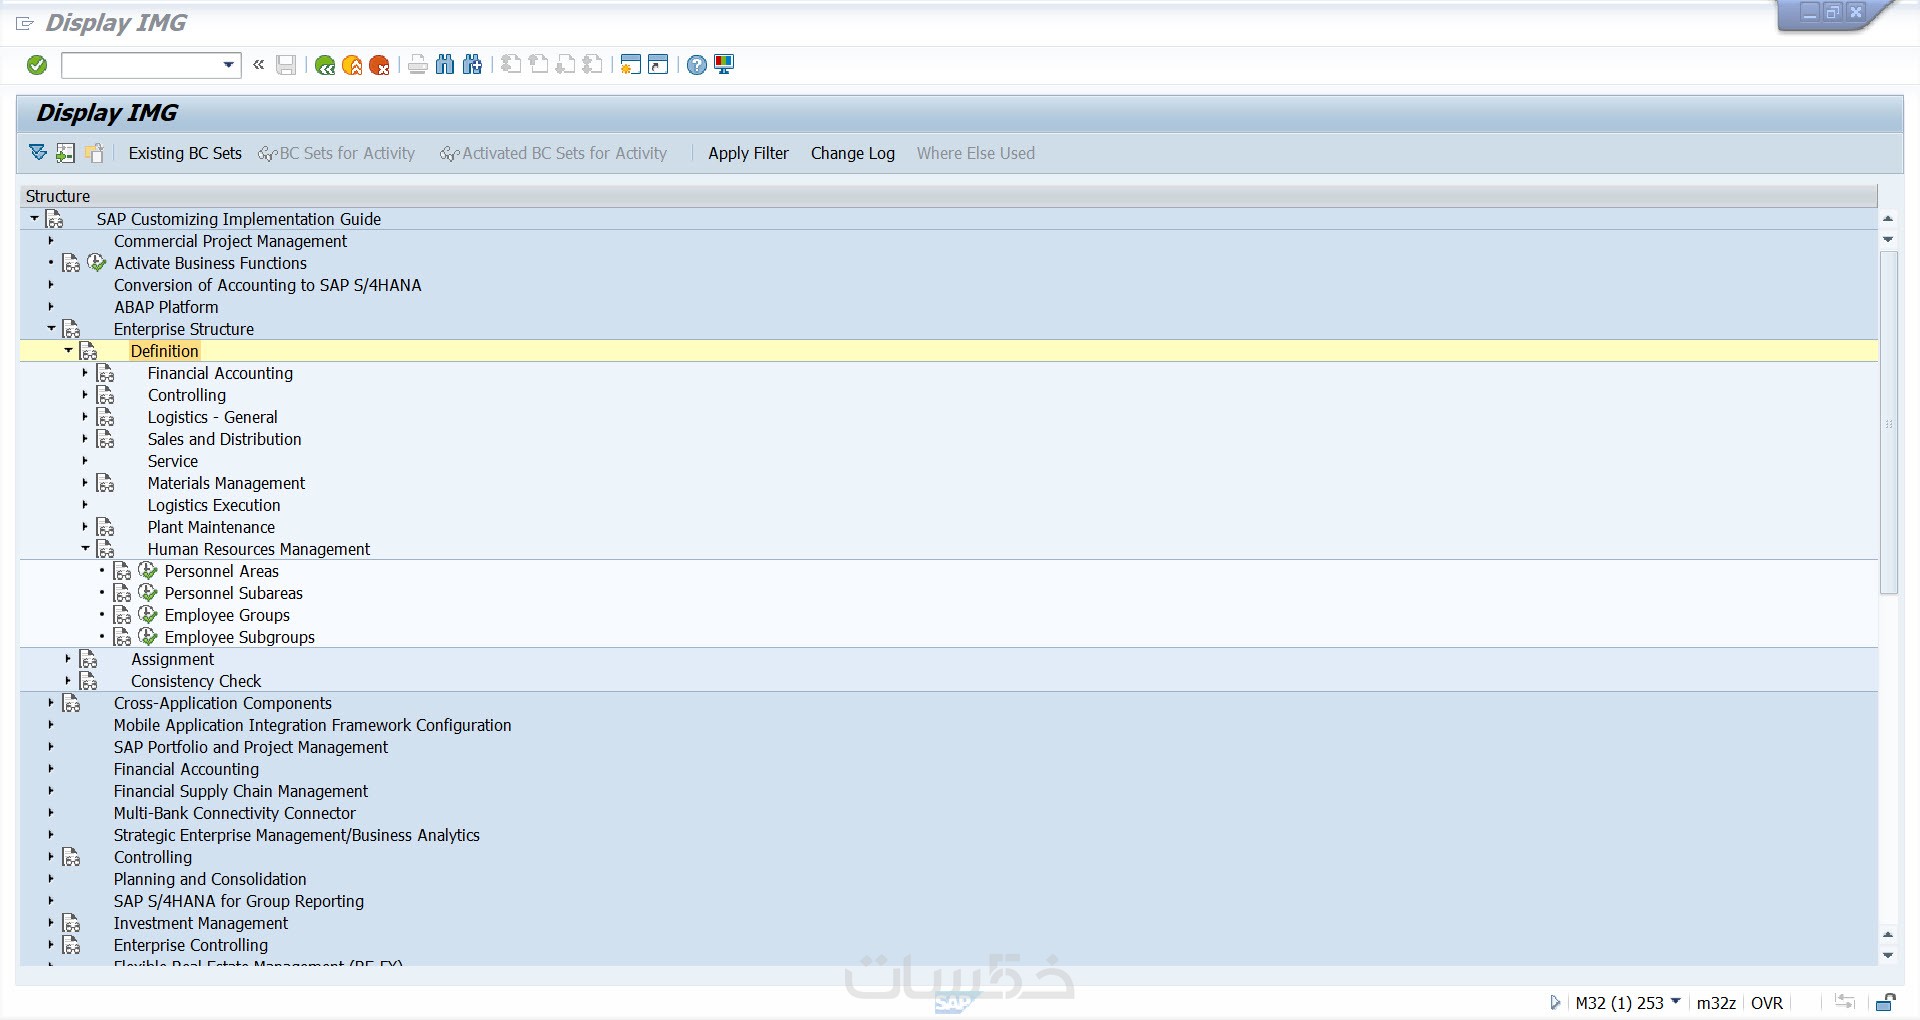Collapse the SAP Customizing Implementation Guide root
This screenshot has width=1920, height=1020.
(x=34, y=218)
